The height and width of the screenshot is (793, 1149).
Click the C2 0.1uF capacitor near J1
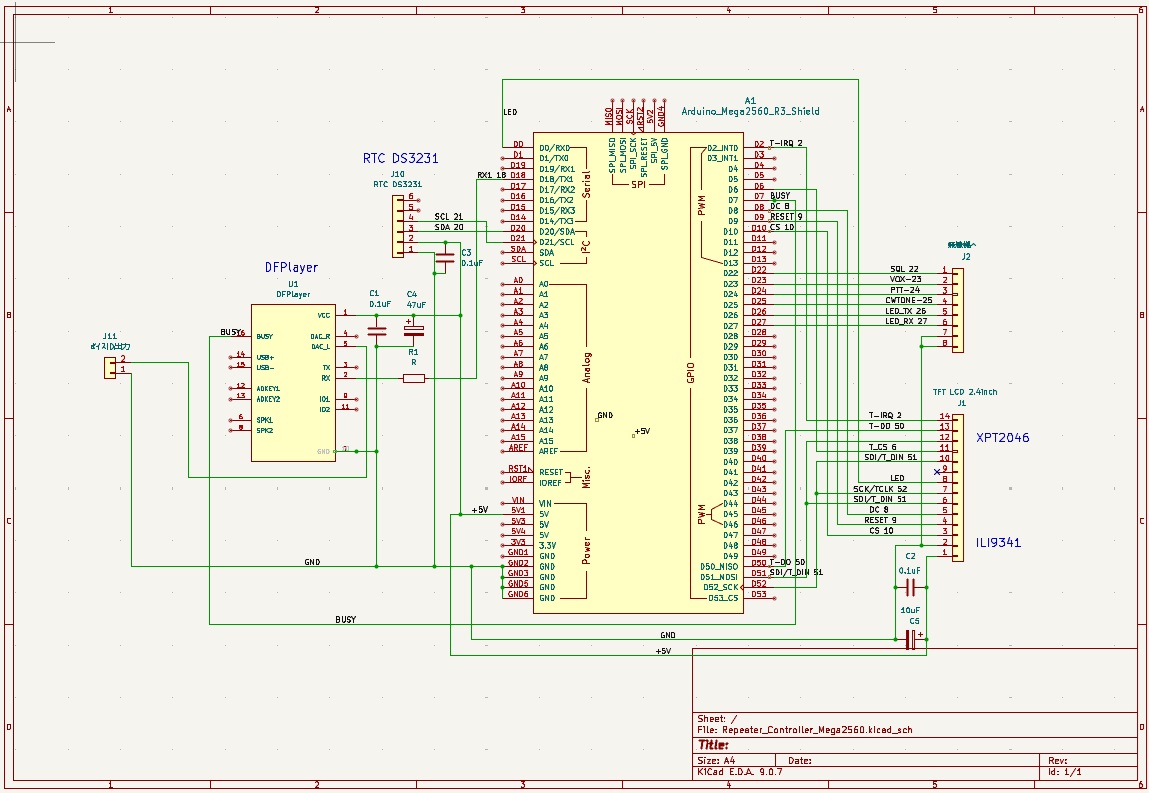909,590
